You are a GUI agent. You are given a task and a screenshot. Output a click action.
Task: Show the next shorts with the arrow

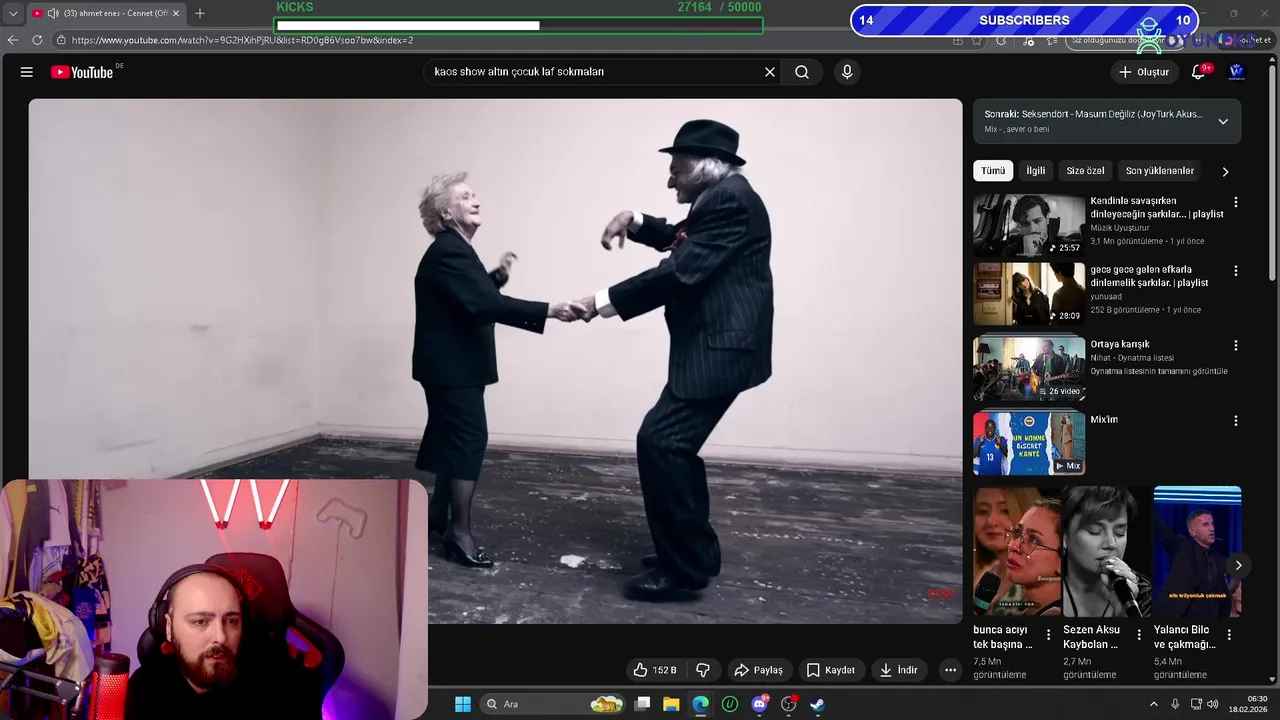click(x=1238, y=565)
